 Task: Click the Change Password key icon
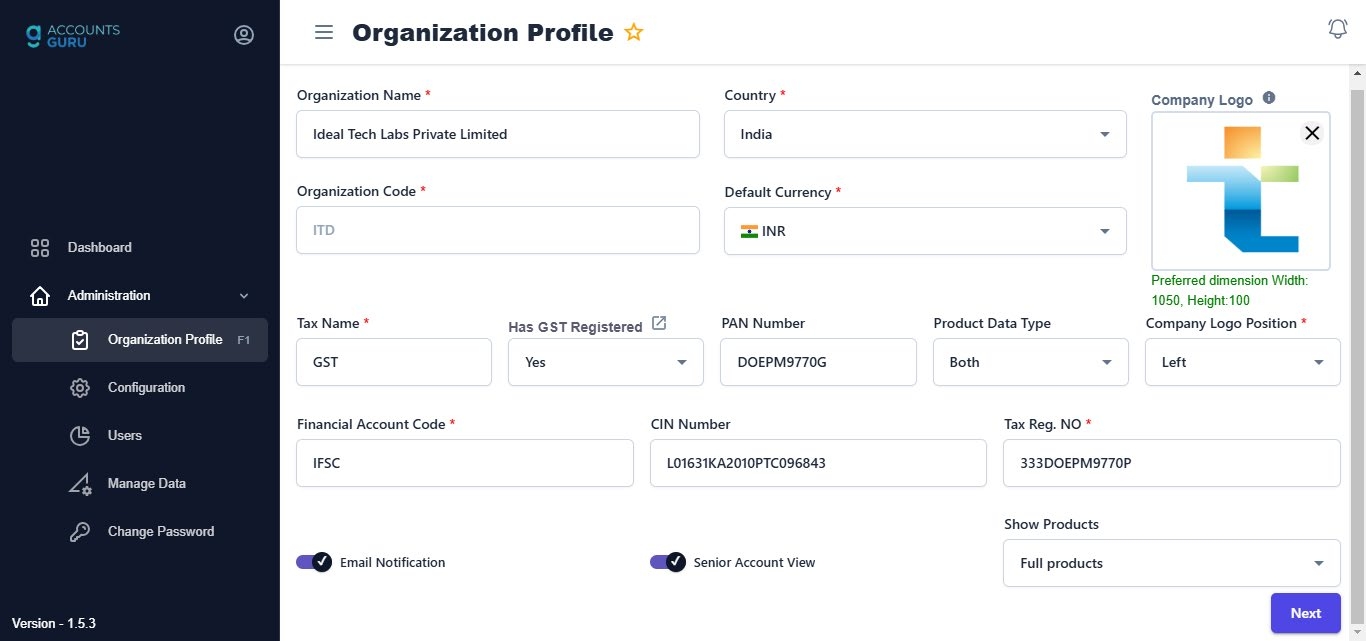coord(80,531)
